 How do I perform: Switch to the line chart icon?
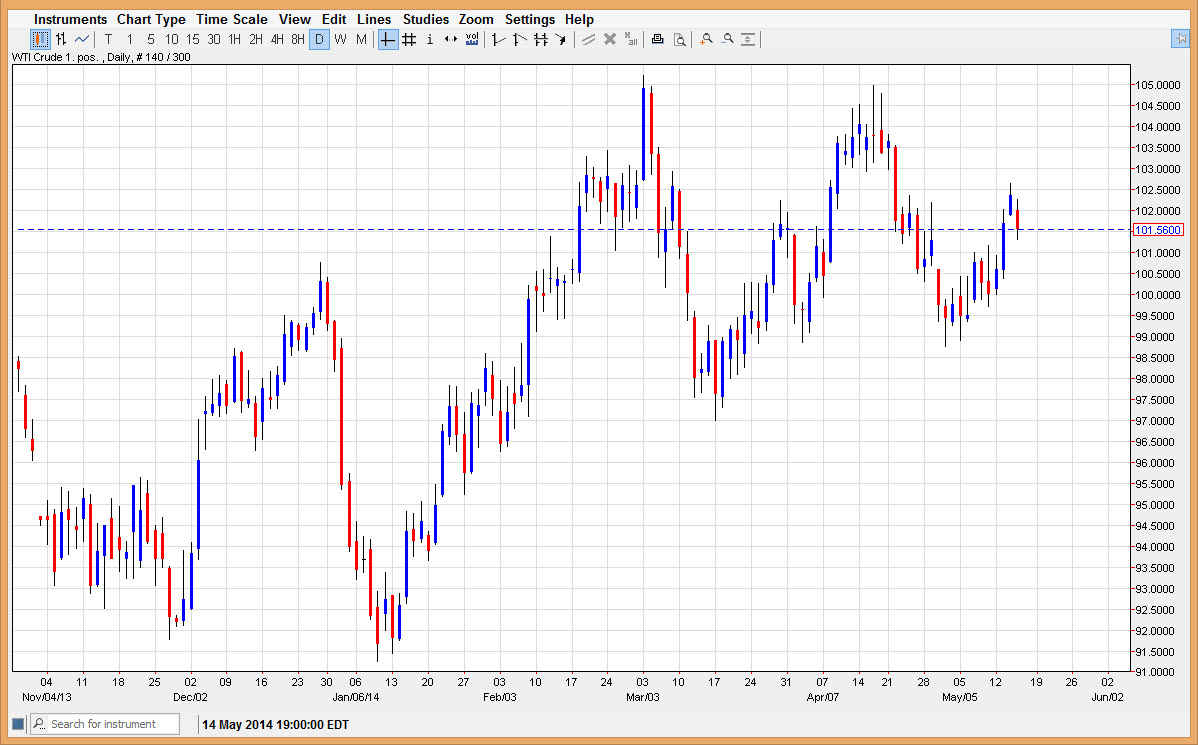[82, 39]
